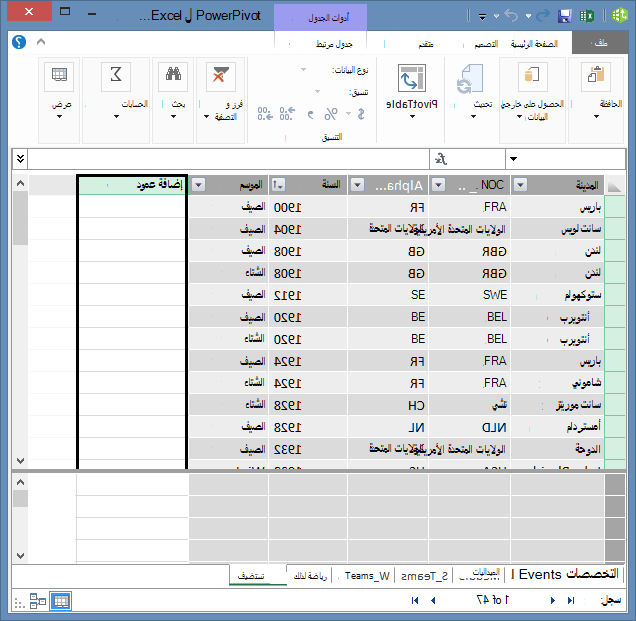Image resolution: width=636 pixels, height=621 pixels.
Task: Open المدينة column filter dropdown
Action: pos(520,185)
